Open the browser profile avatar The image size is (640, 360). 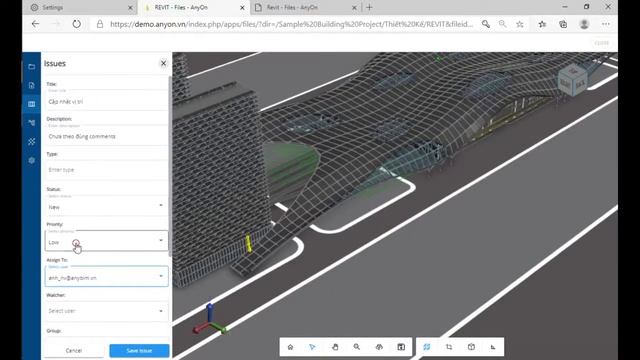pos(584,24)
